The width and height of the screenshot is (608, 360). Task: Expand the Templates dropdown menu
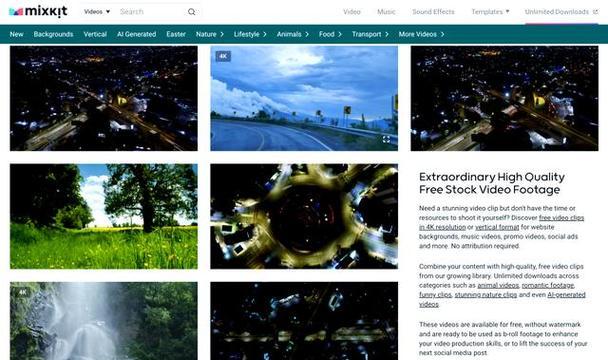coord(490,12)
